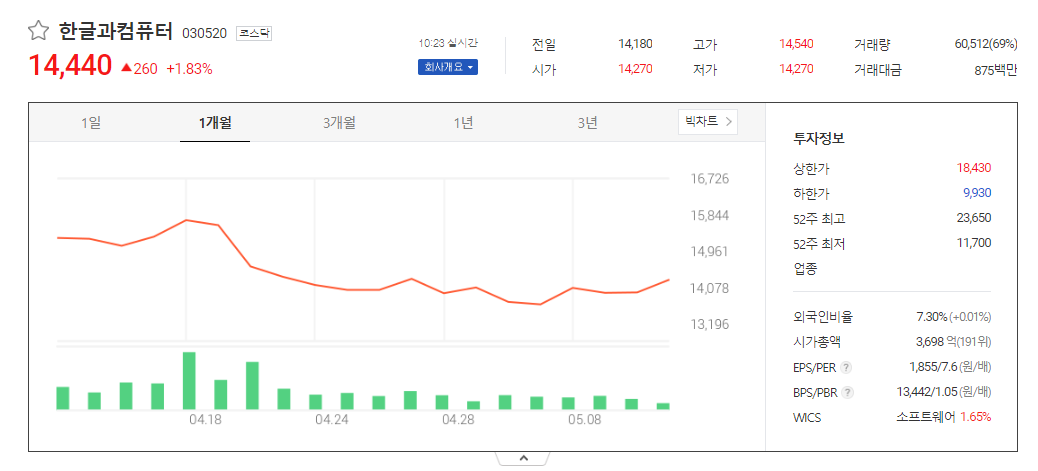Click the 16,726 price axis label
The width and height of the screenshot is (1038, 471).
click(709, 179)
